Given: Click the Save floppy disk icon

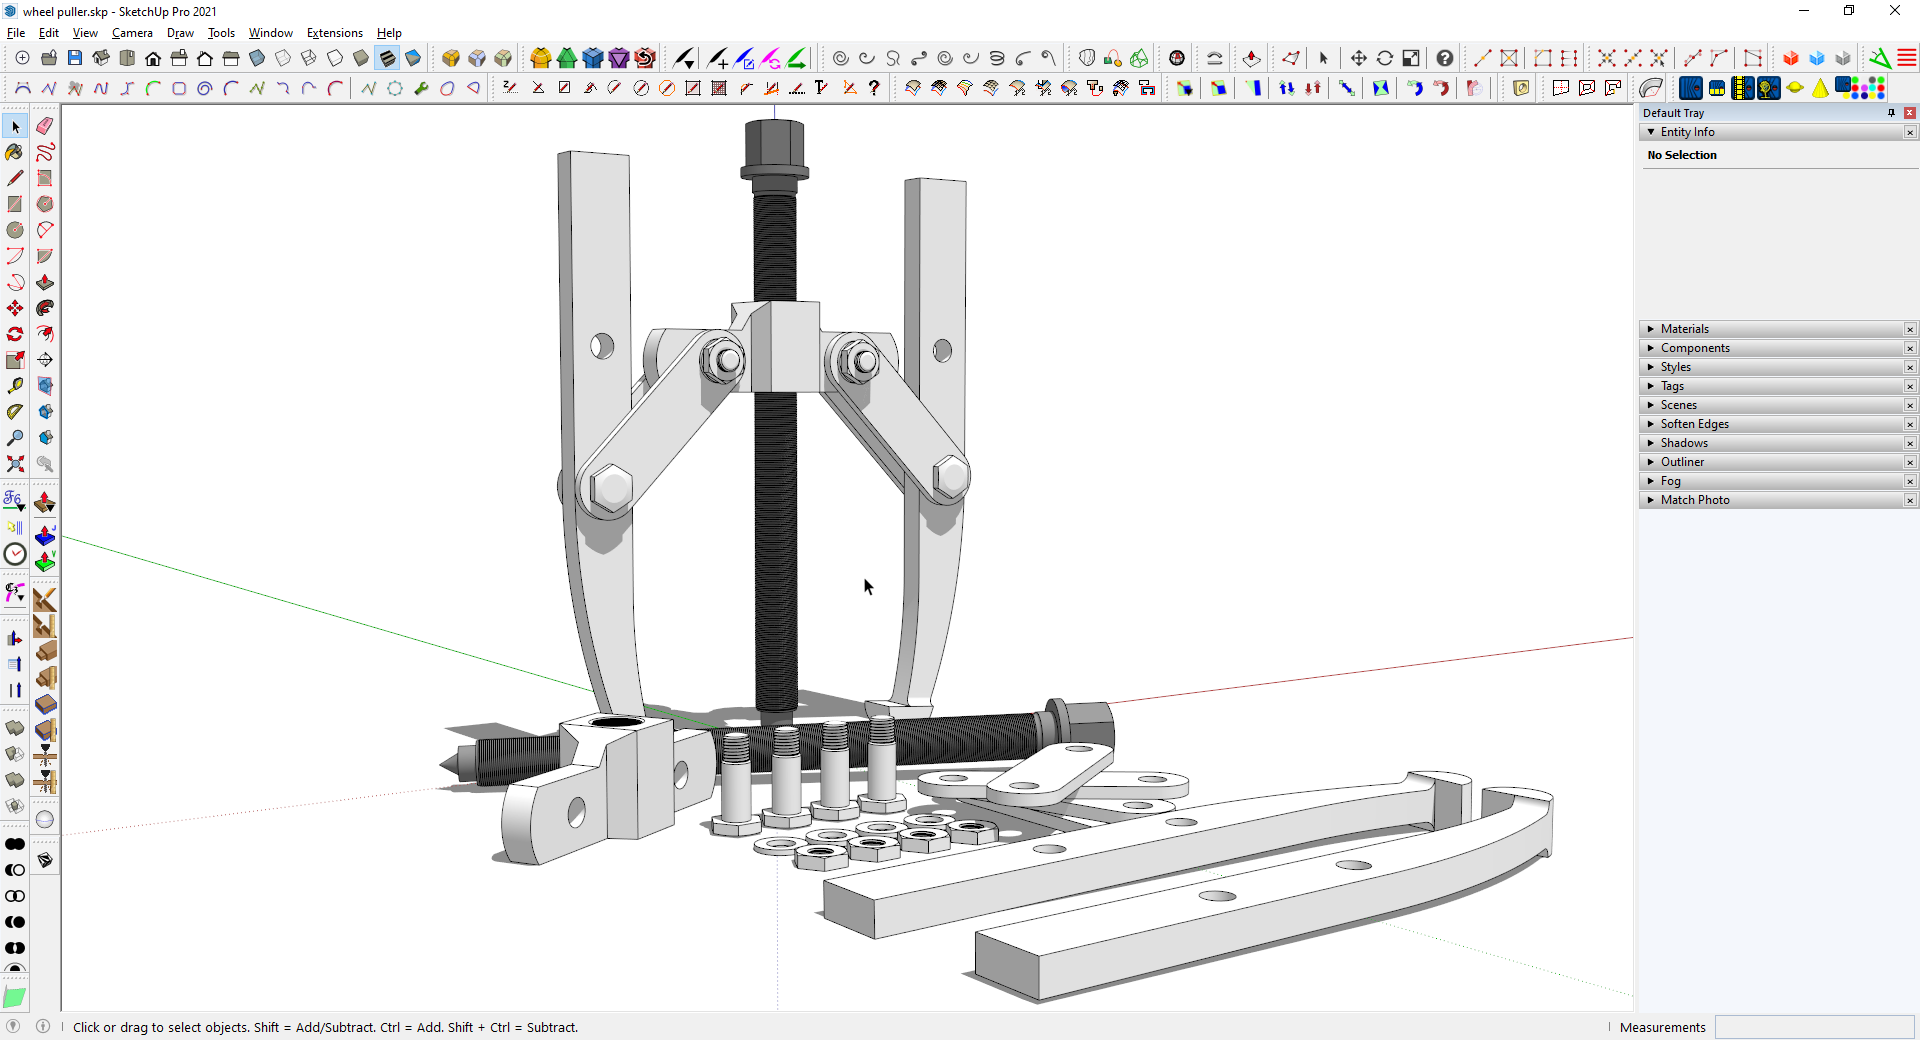Looking at the screenshot, I should 75,58.
